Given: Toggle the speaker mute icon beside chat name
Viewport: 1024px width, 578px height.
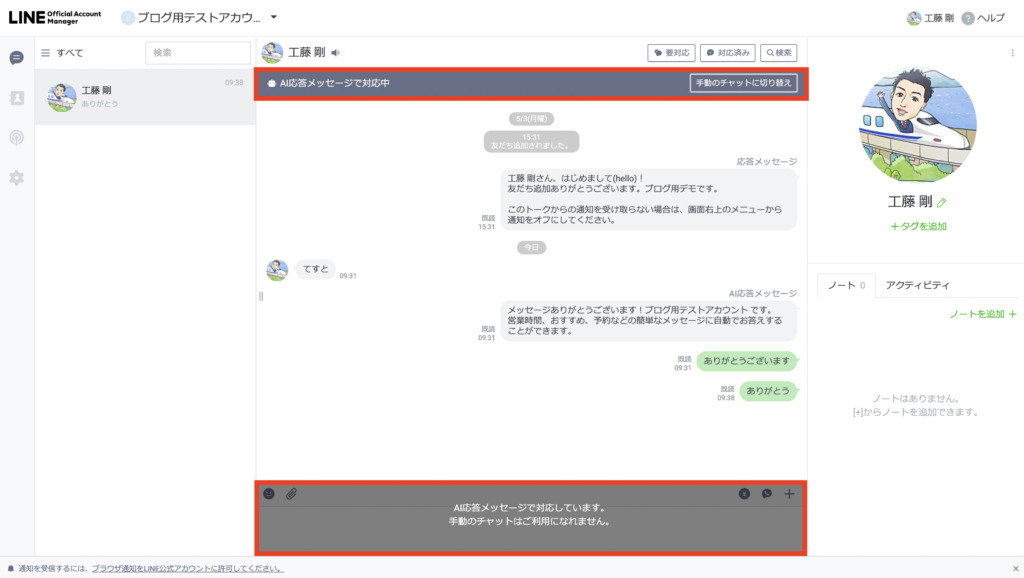Looking at the screenshot, I should 336,53.
